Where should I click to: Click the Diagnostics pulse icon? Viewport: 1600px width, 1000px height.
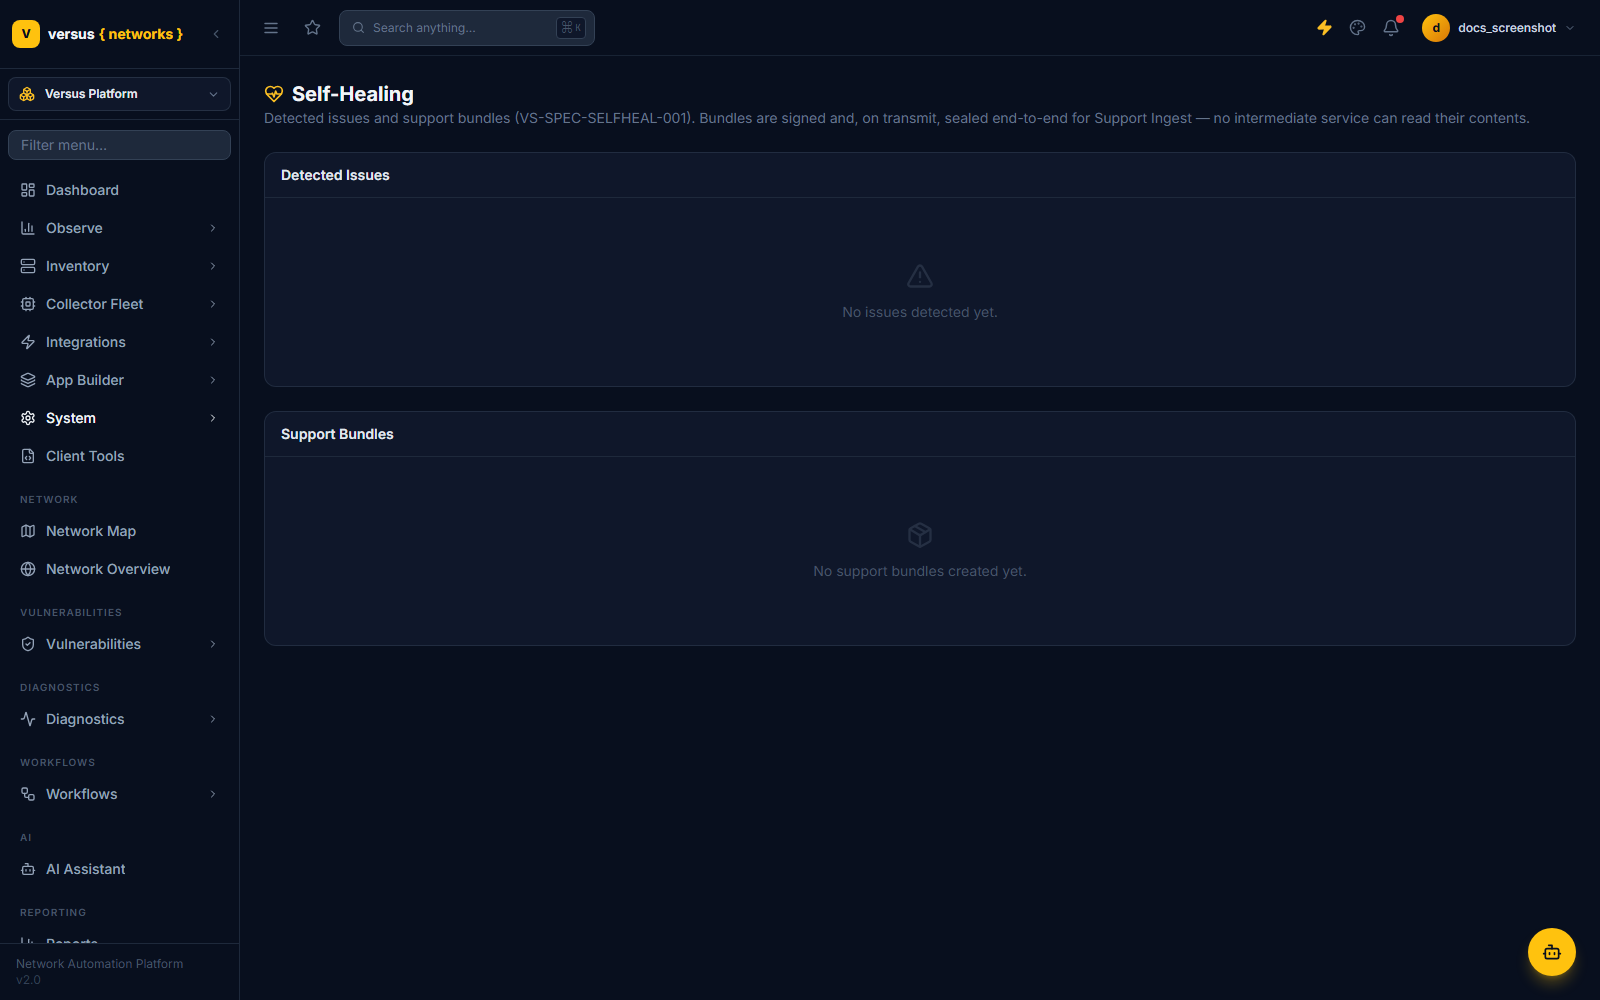(28, 719)
